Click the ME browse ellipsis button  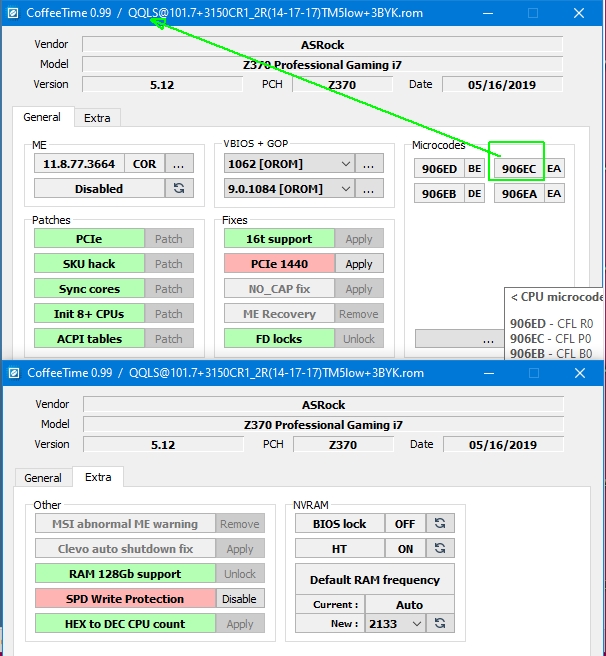[179, 163]
